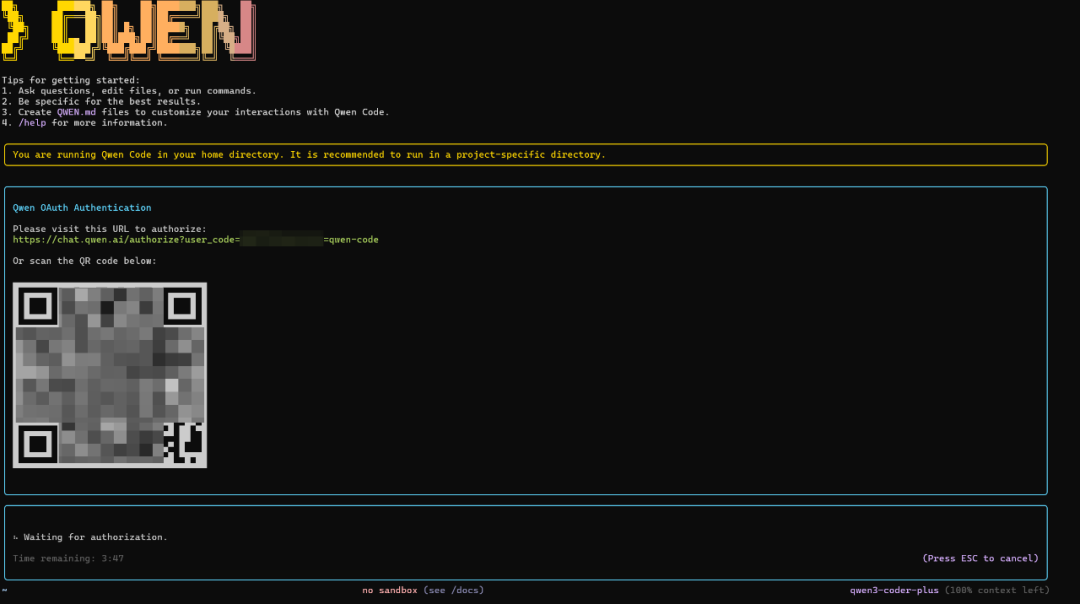Click the tip 'Ask questions, edit files, or run commands.'
This screenshot has height=604, width=1080.
tap(137, 91)
